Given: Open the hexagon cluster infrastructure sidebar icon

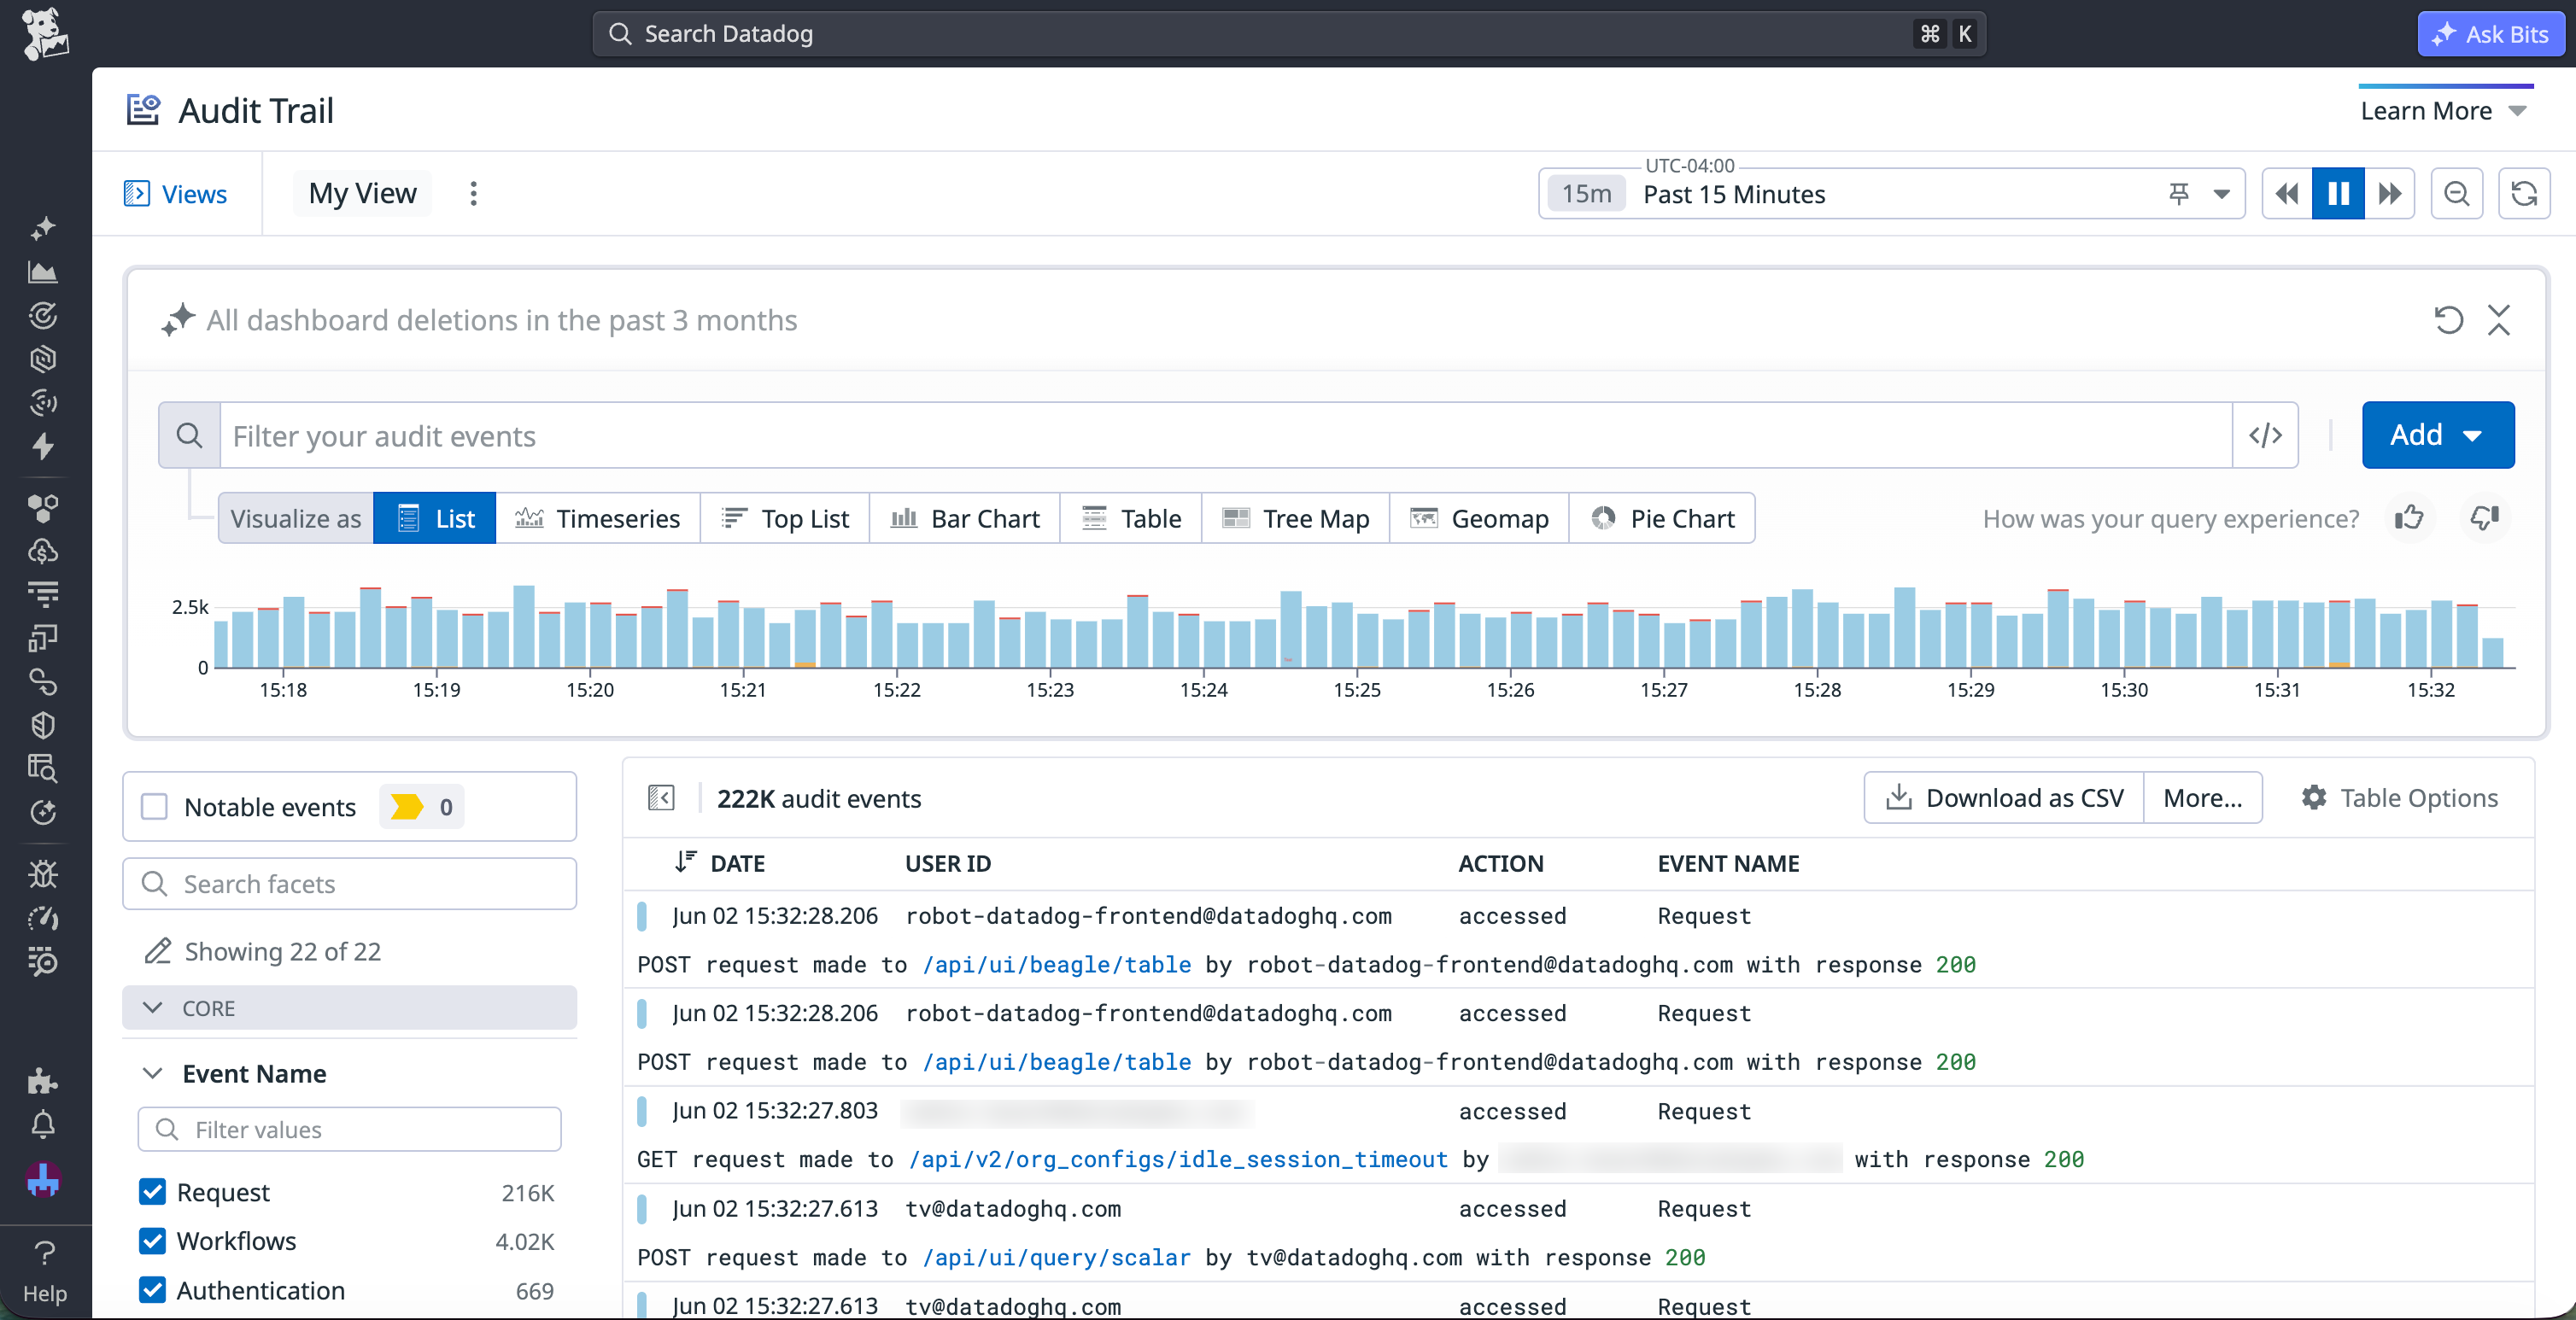Looking at the screenshot, I should tap(43, 508).
